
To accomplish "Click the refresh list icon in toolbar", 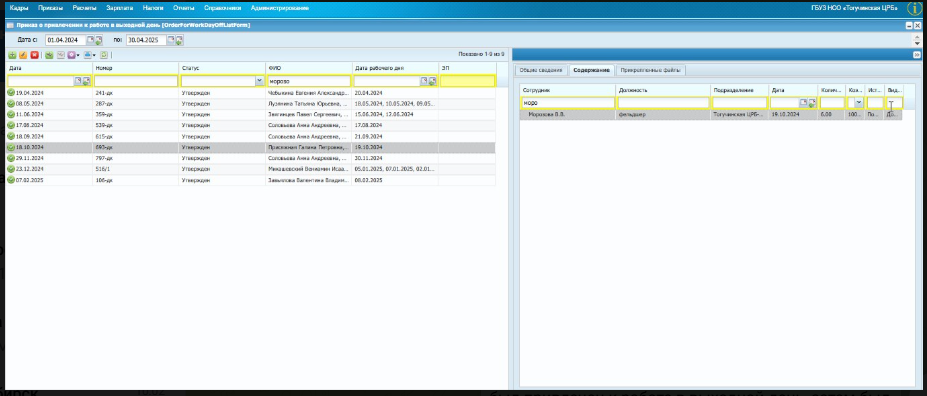I will coord(104,55).
